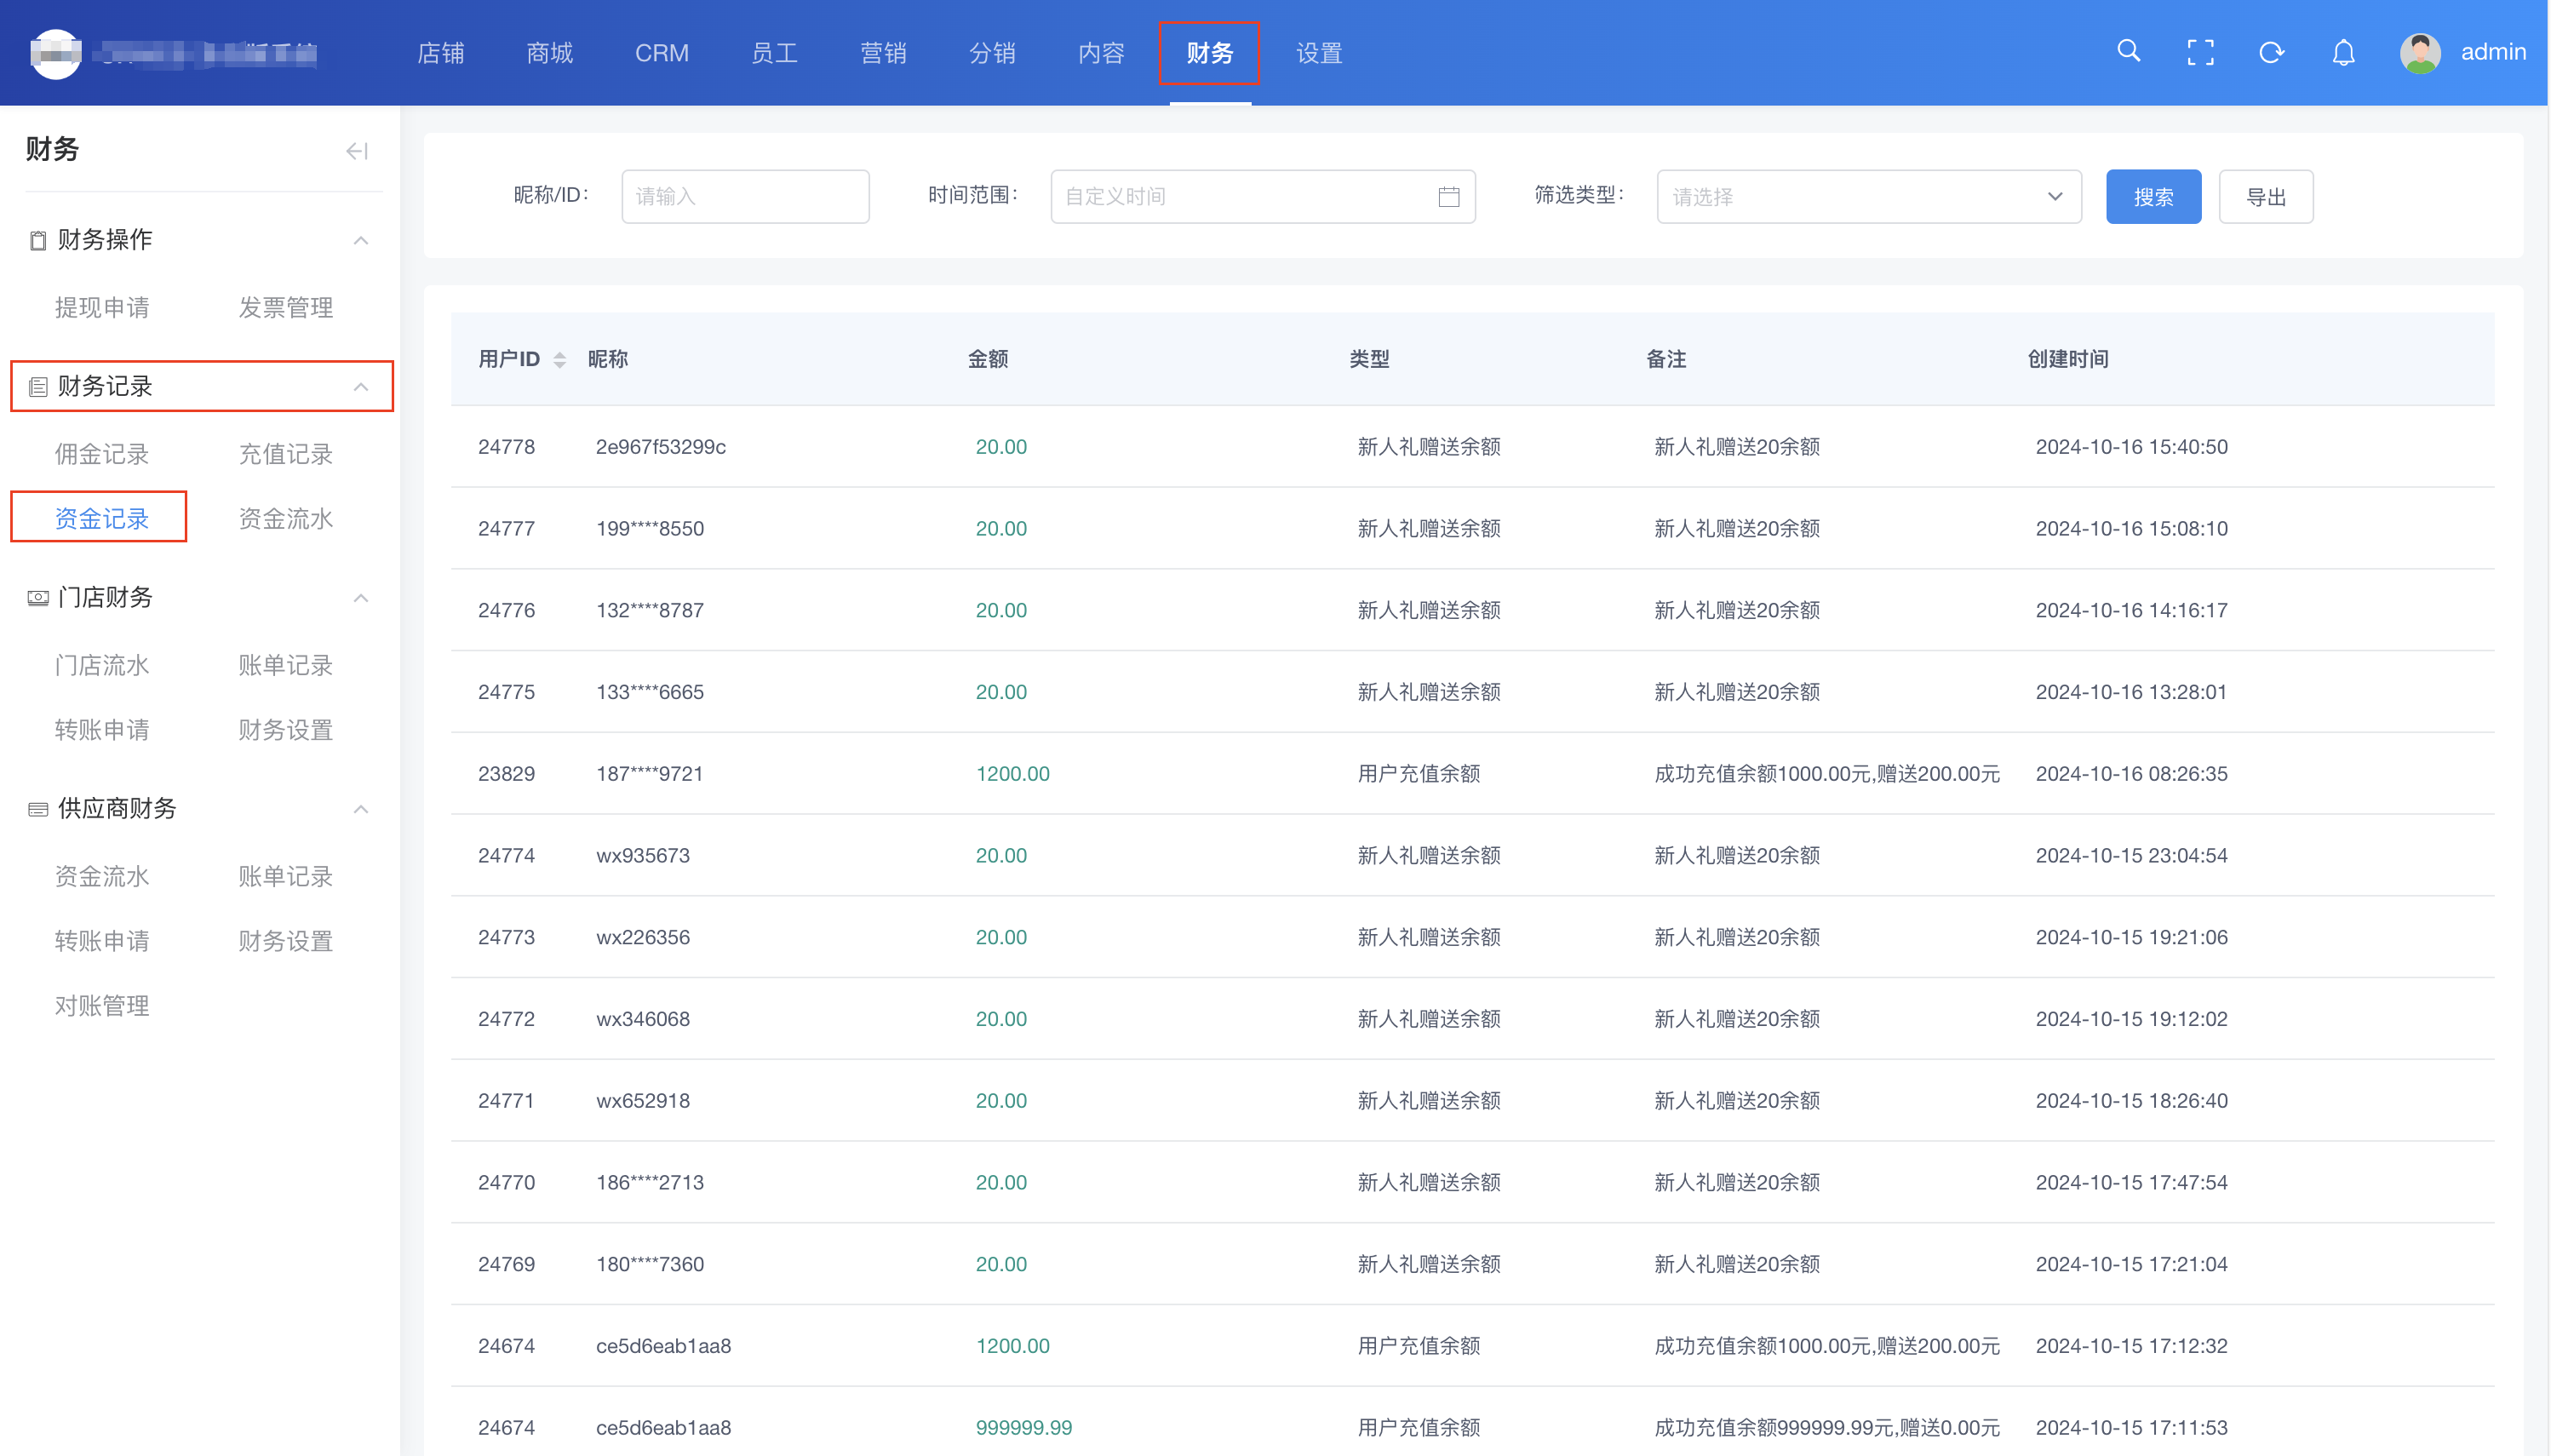This screenshot has width=2551, height=1456.
Task: Click the refresh page icon
Action: 2271,52
